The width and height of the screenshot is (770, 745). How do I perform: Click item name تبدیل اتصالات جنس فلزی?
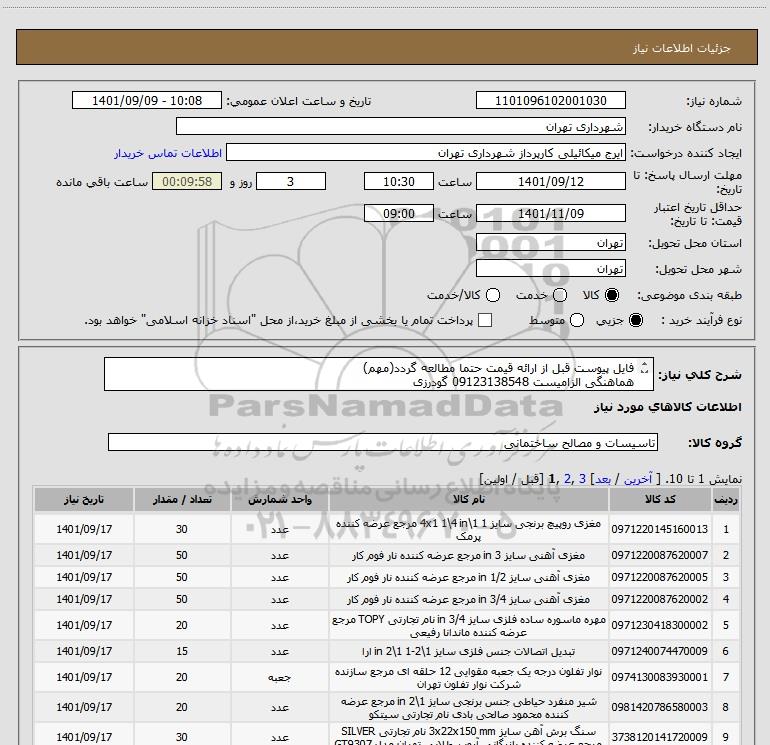[x=468, y=652]
